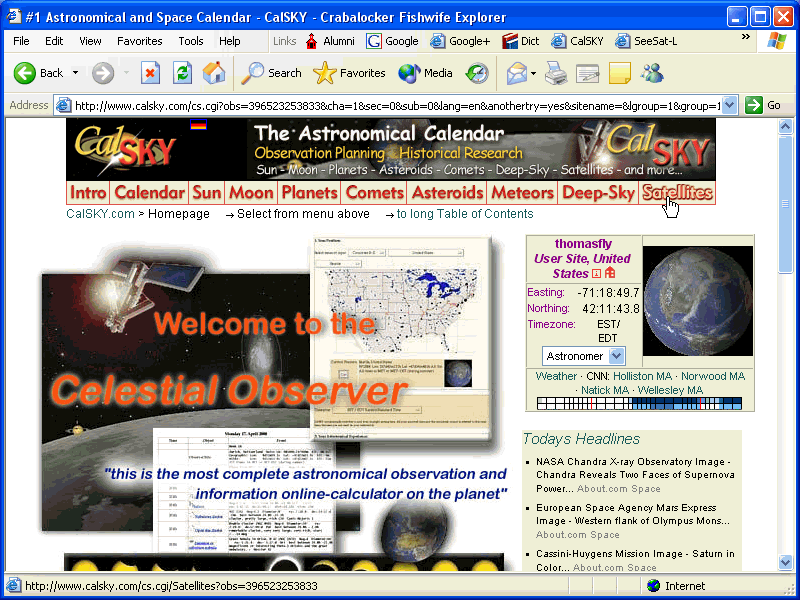
Task: Select the Deep-Sky tab on CalSKY
Action: pos(598,193)
